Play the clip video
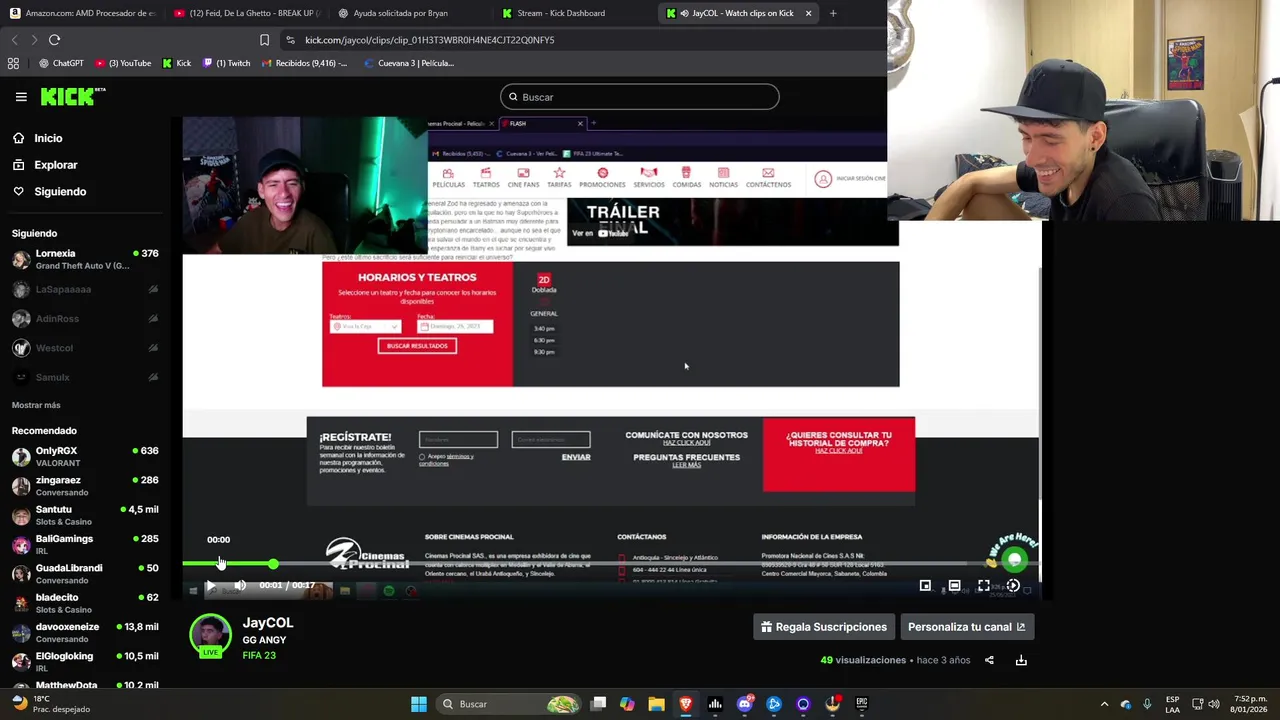Image resolution: width=1280 pixels, height=720 pixels. (x=210, y=585)
